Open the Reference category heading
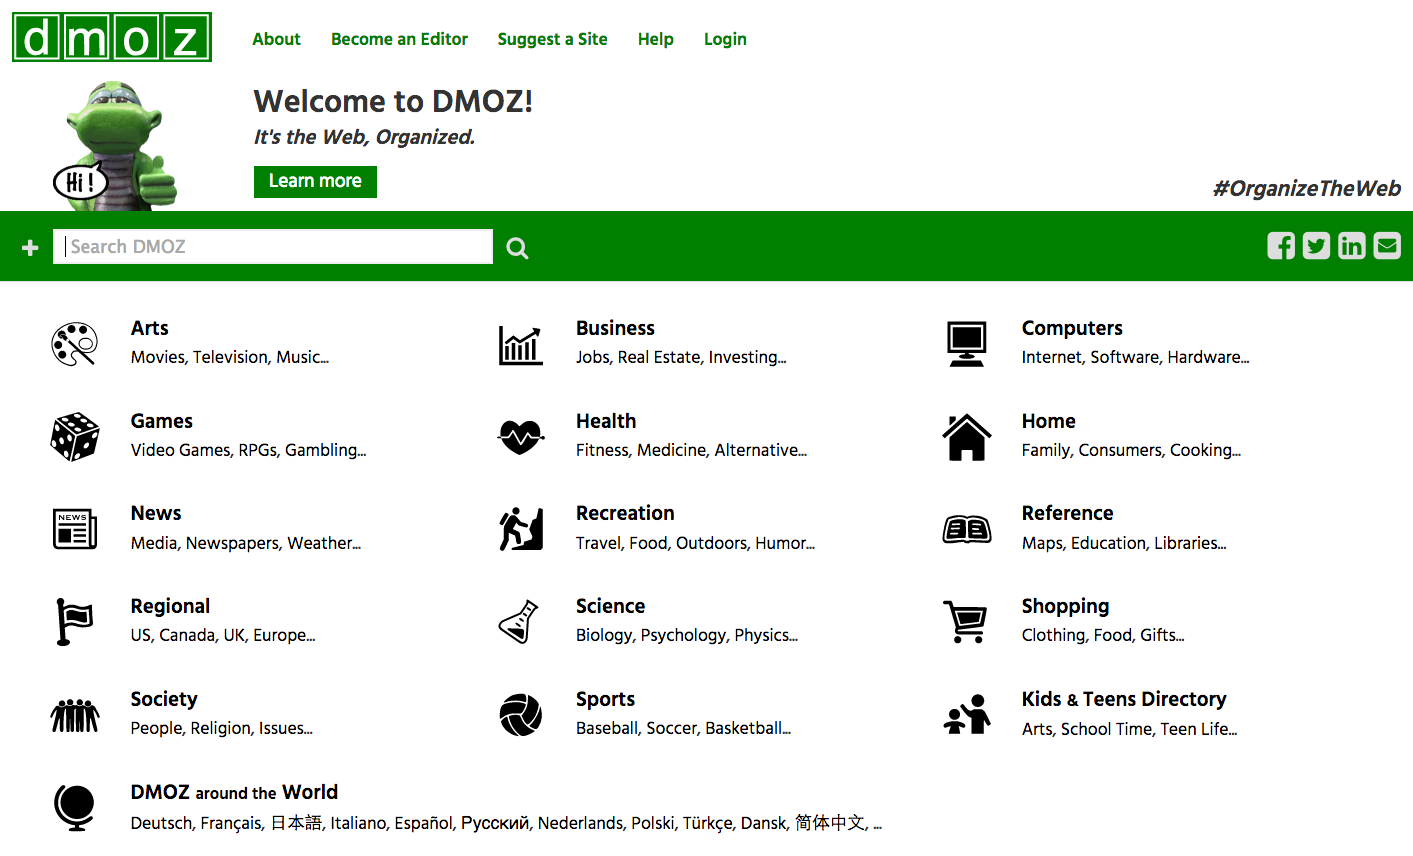 pos(1067,513)
